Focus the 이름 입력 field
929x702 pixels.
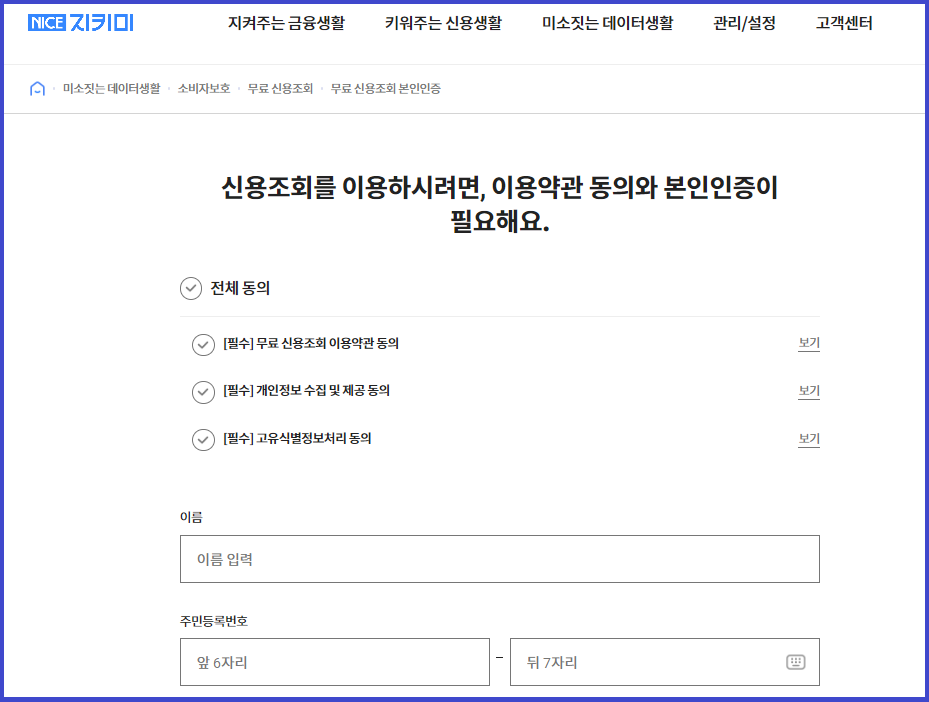point(499,559)
